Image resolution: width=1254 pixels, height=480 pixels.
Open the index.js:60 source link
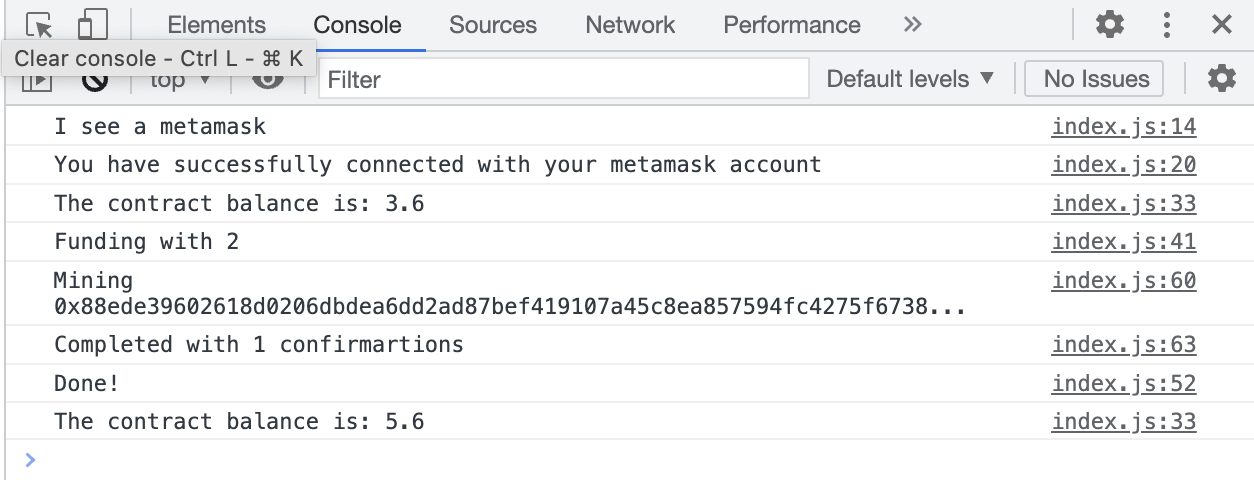click(1124, 282)
